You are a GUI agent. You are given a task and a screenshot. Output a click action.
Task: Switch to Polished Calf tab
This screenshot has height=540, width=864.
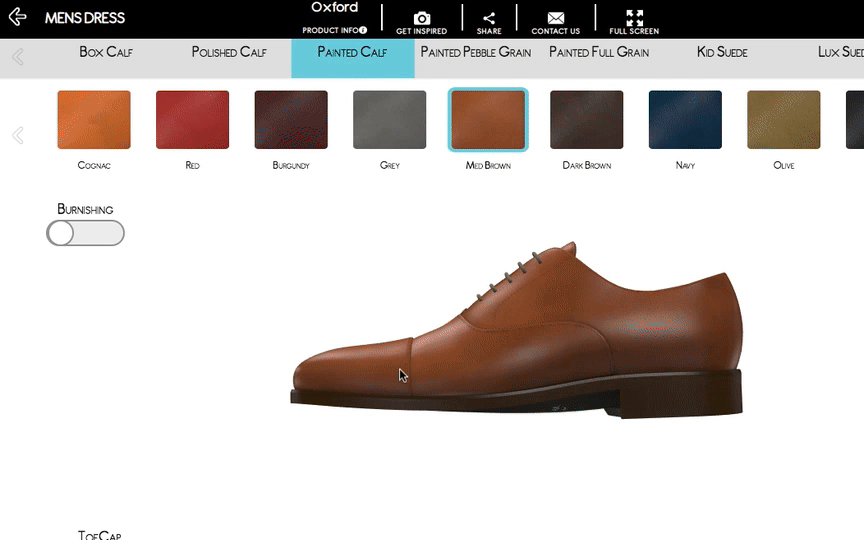click(x=229, y=52)
